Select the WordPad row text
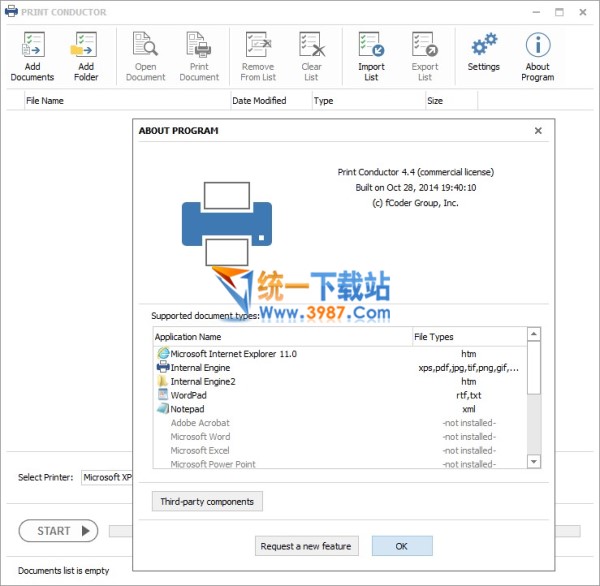600x586 pixels. click(188, 395)
